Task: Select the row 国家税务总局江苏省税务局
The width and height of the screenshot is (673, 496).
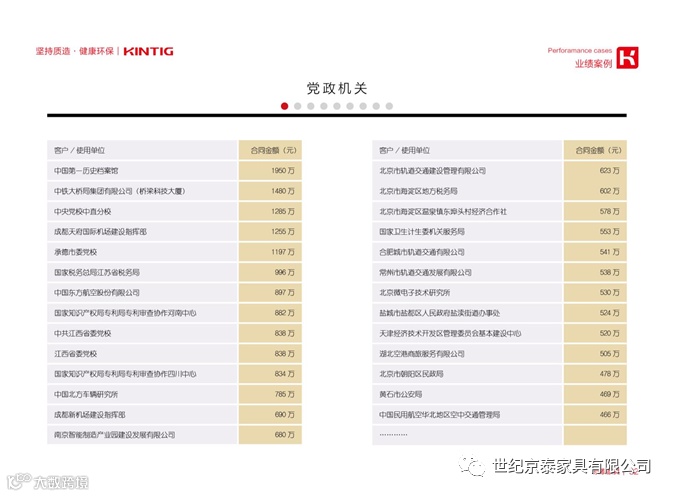Action: pos(174,272)
